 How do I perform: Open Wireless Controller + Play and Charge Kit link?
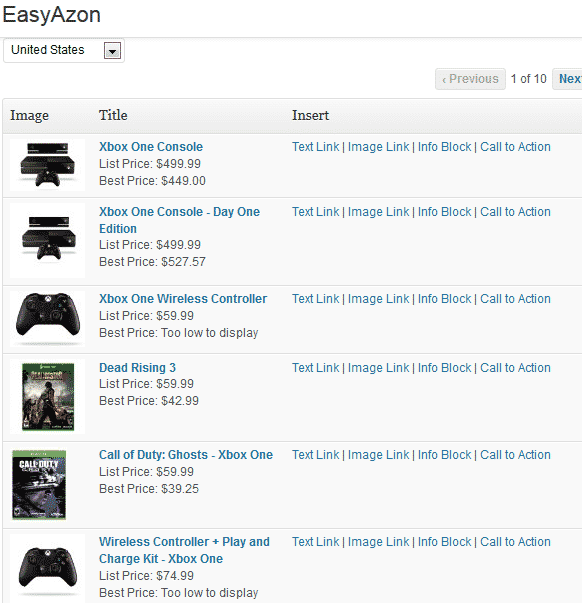tap(184, 550)
